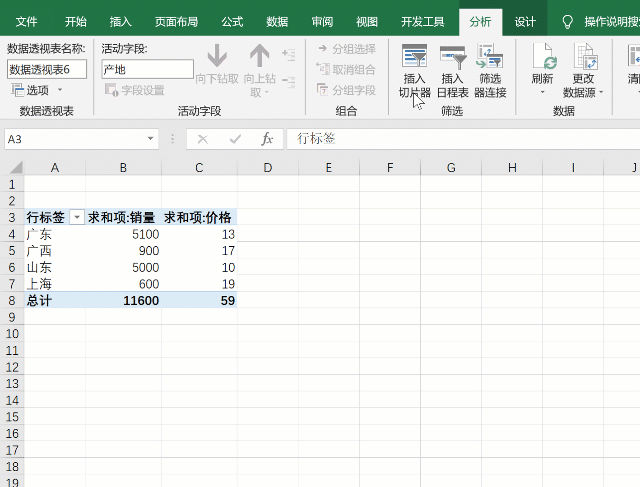Switch to the Developer (开发工具) tab

[x=422, y=22]
